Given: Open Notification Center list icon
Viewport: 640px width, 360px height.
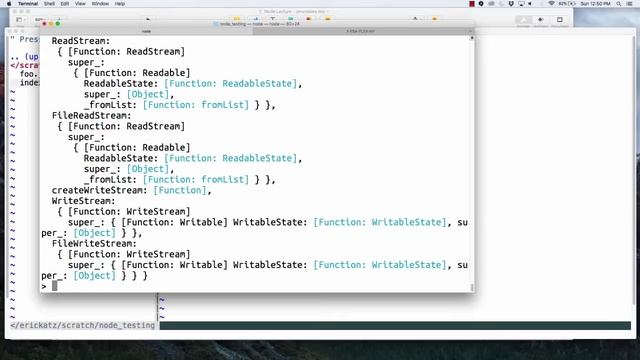Looking at the screenshot, I should [630, 4].
